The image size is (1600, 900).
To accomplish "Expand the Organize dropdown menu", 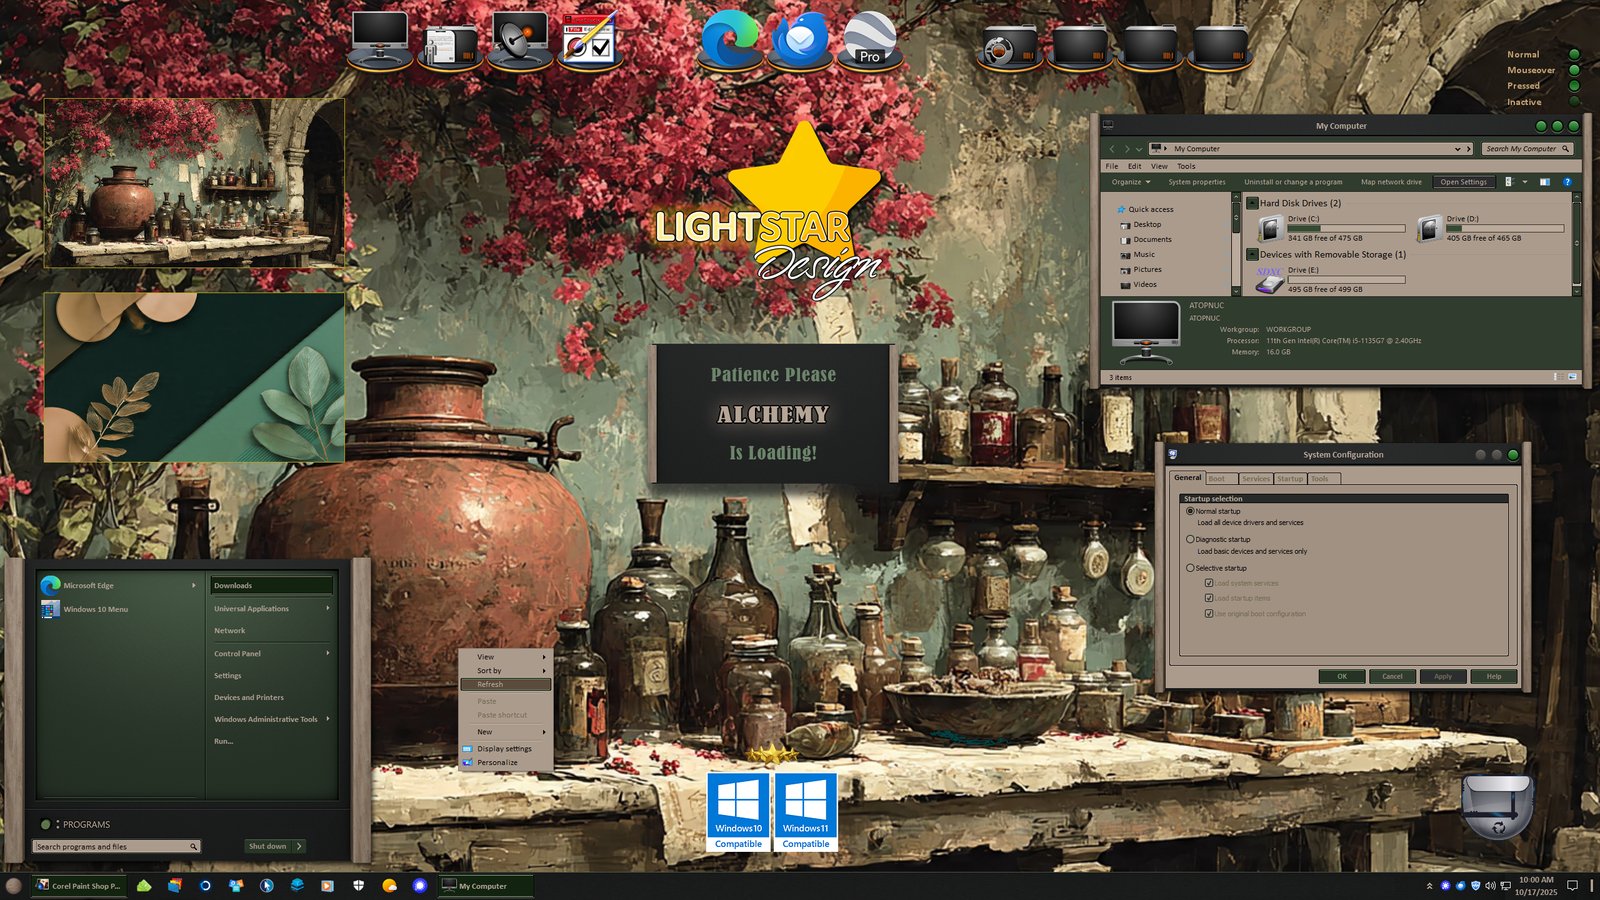I will [x=1131, y=182].
